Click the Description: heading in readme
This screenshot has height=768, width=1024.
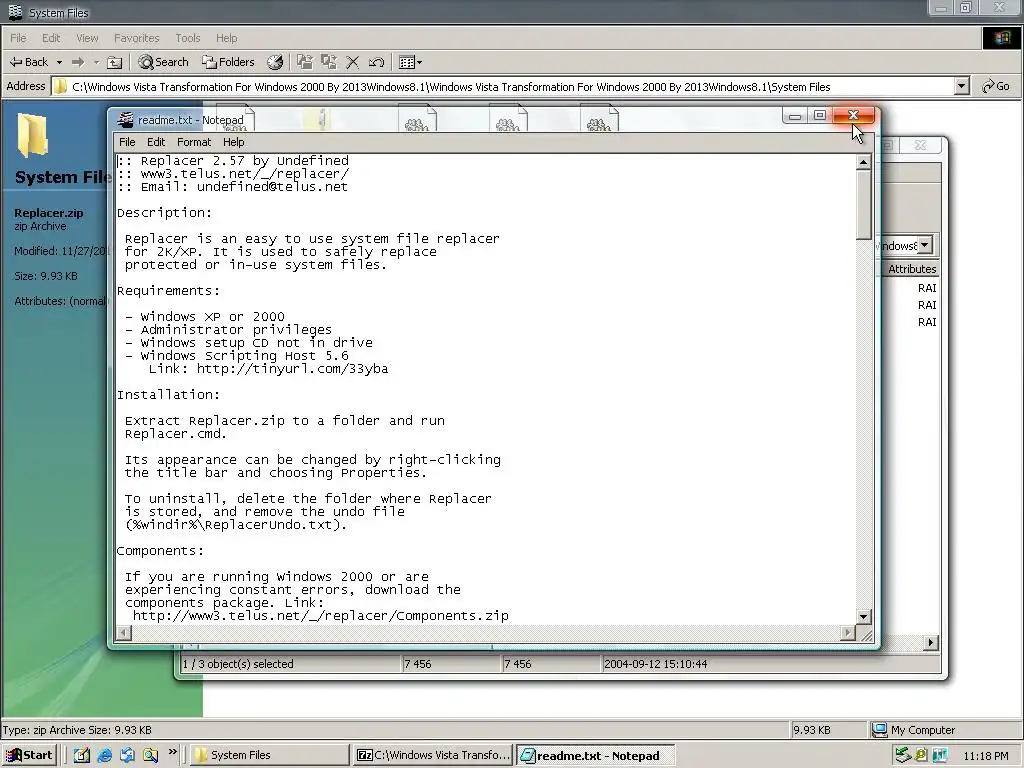pyautogui.click(x=165, y=213)
